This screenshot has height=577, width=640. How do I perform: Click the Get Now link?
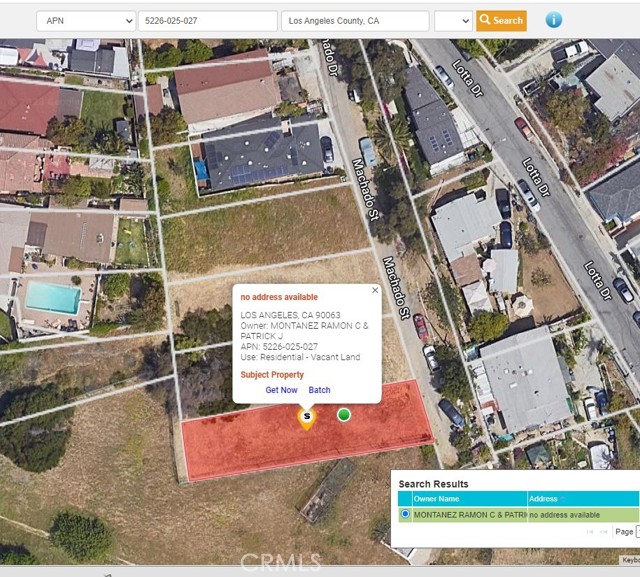pyautogui.click(x=281, y=390)
